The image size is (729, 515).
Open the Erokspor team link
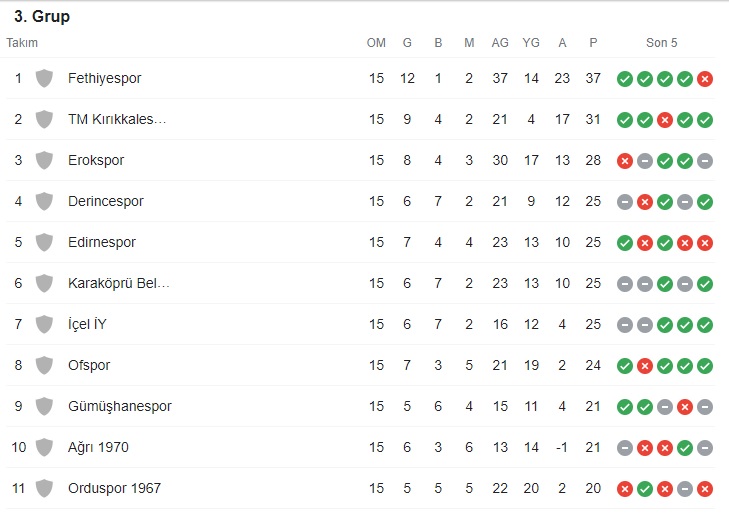(96, 160)
